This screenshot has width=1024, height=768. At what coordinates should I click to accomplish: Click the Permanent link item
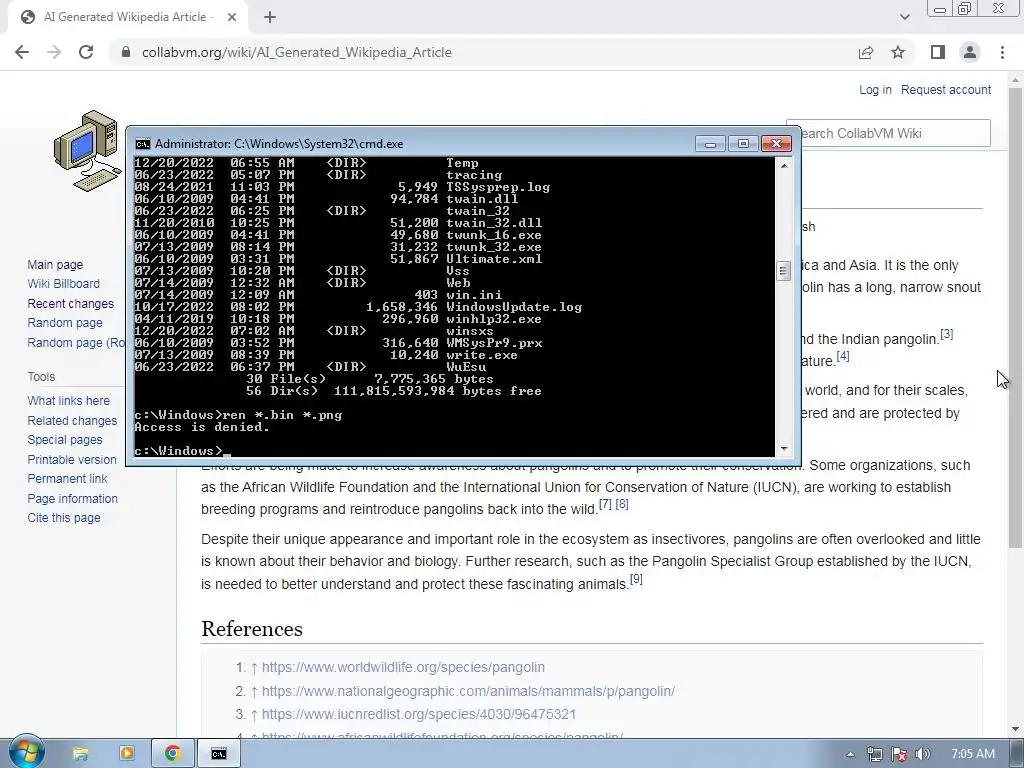point(67,479)
